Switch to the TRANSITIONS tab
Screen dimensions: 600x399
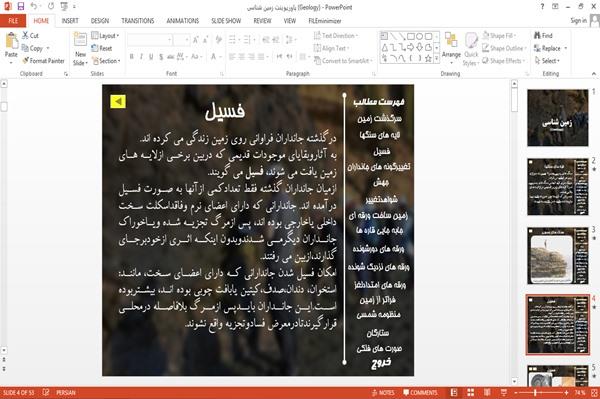(x=138, y=21)
